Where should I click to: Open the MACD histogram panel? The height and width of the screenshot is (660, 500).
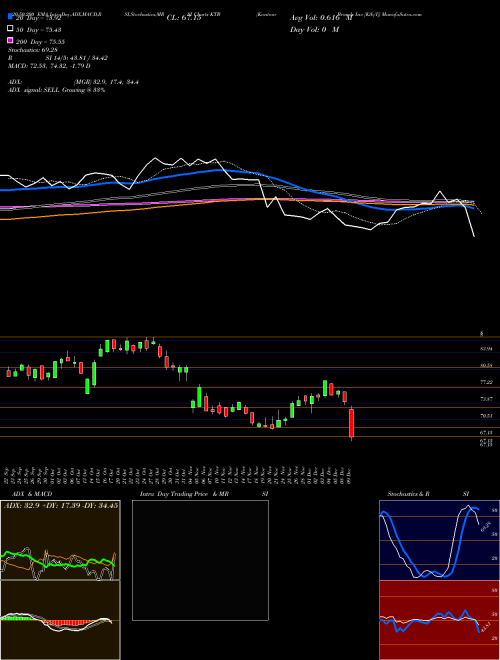pyautogui.click(x=60, y=620)
